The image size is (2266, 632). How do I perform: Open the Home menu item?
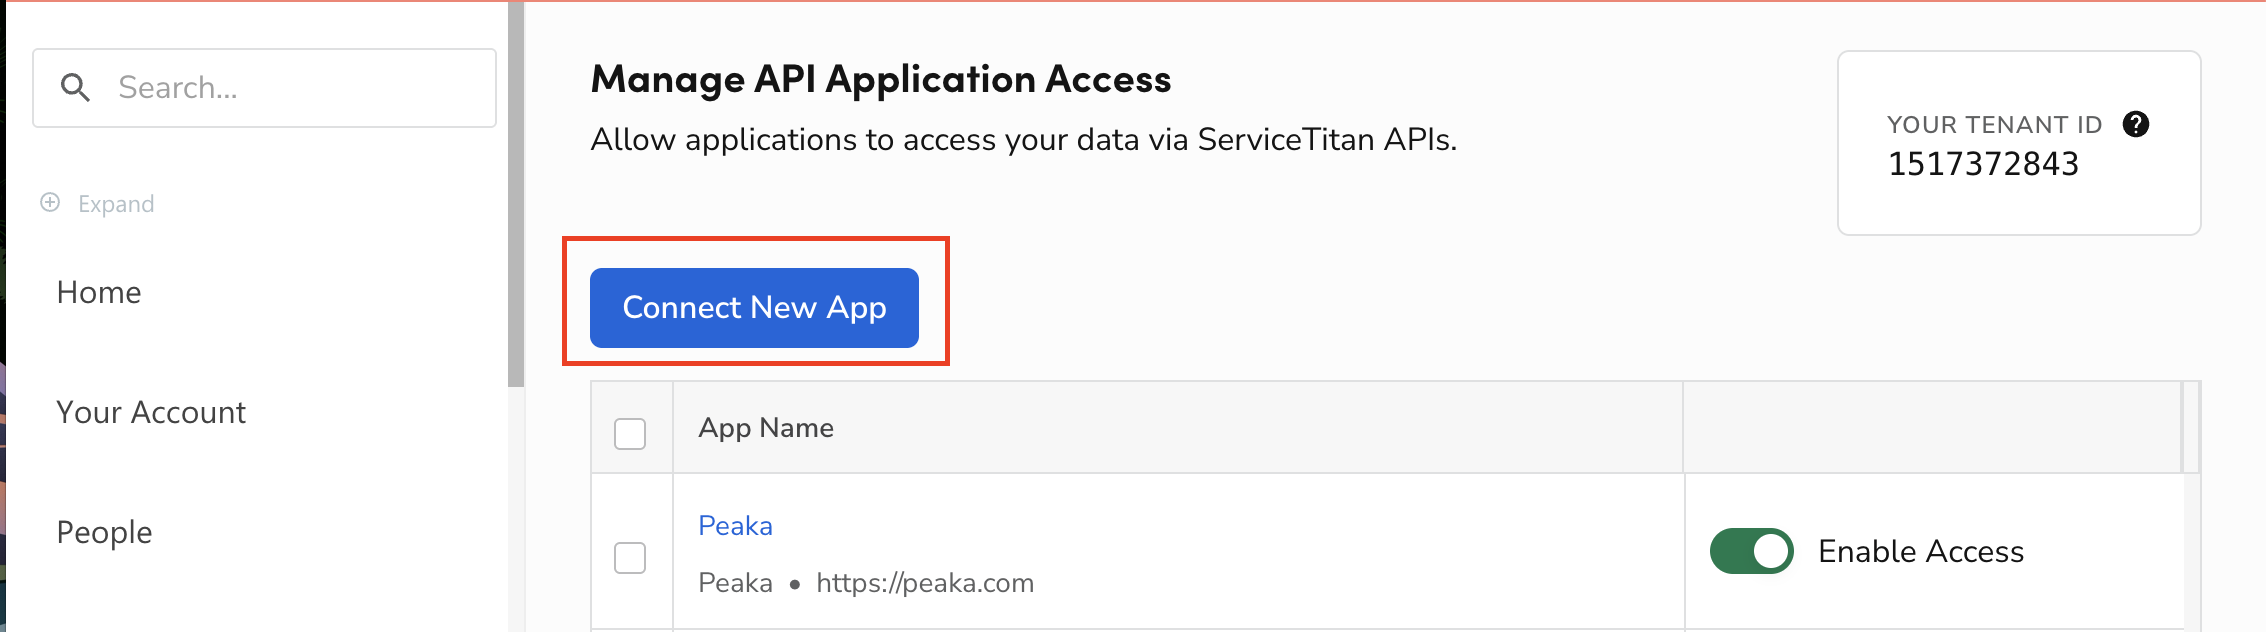[99, 292]
